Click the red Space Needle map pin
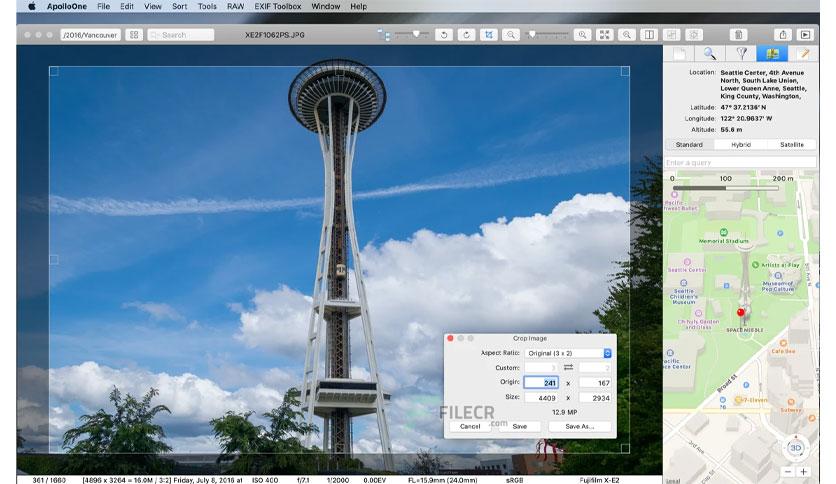Image resolution: width=836 pixels, height=484 pixels. coord(740,312)
